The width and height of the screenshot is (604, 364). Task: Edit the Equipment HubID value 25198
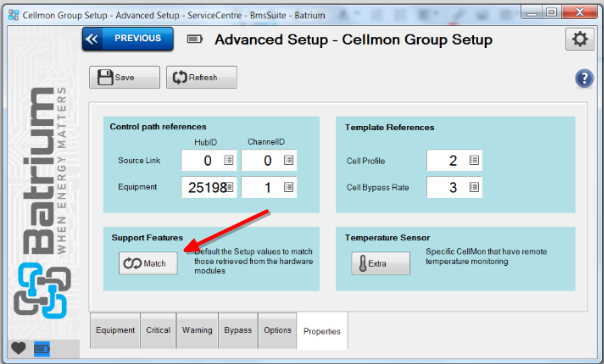209,187
